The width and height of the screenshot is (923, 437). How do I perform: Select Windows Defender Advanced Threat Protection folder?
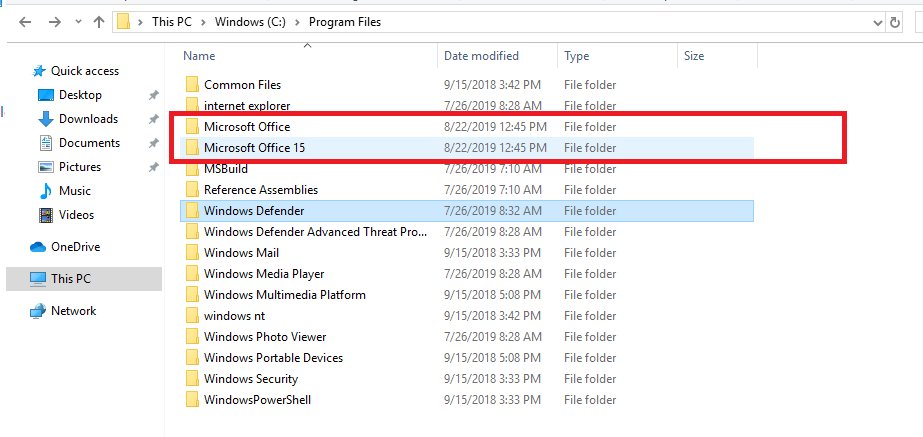click(x=467, y=232)
